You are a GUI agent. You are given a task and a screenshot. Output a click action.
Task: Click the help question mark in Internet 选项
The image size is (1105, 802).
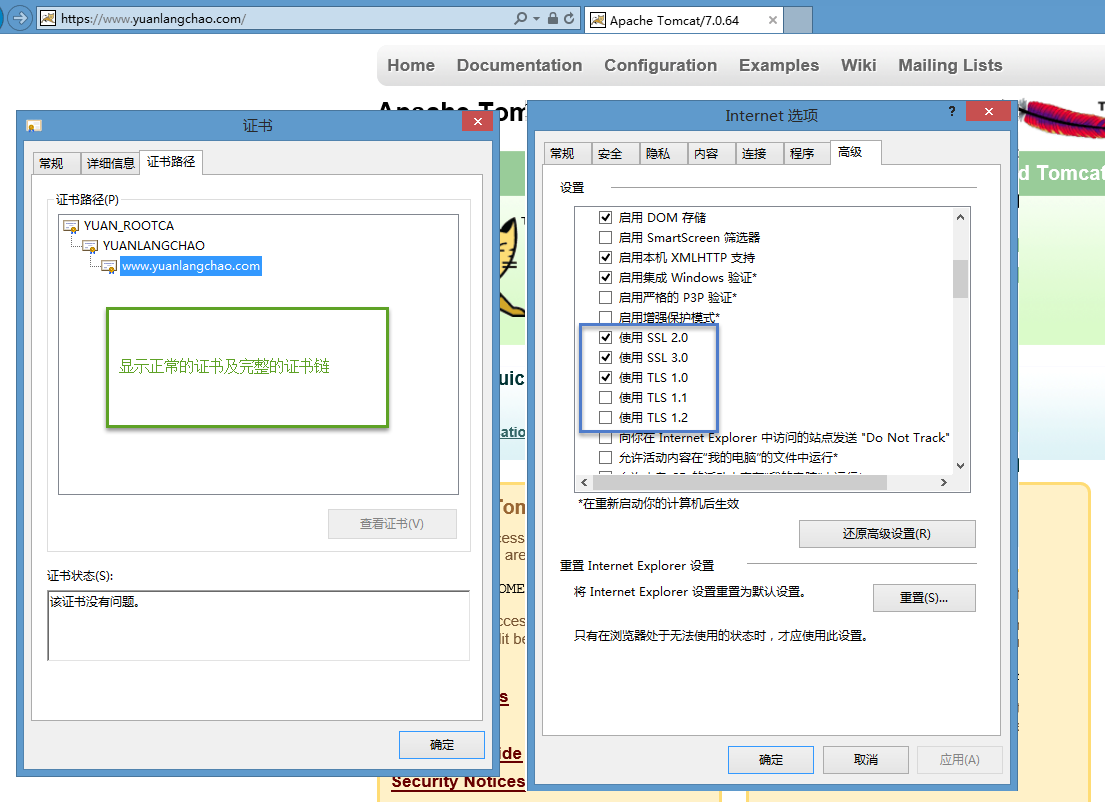pyautogui.click(x=951, y=111)
